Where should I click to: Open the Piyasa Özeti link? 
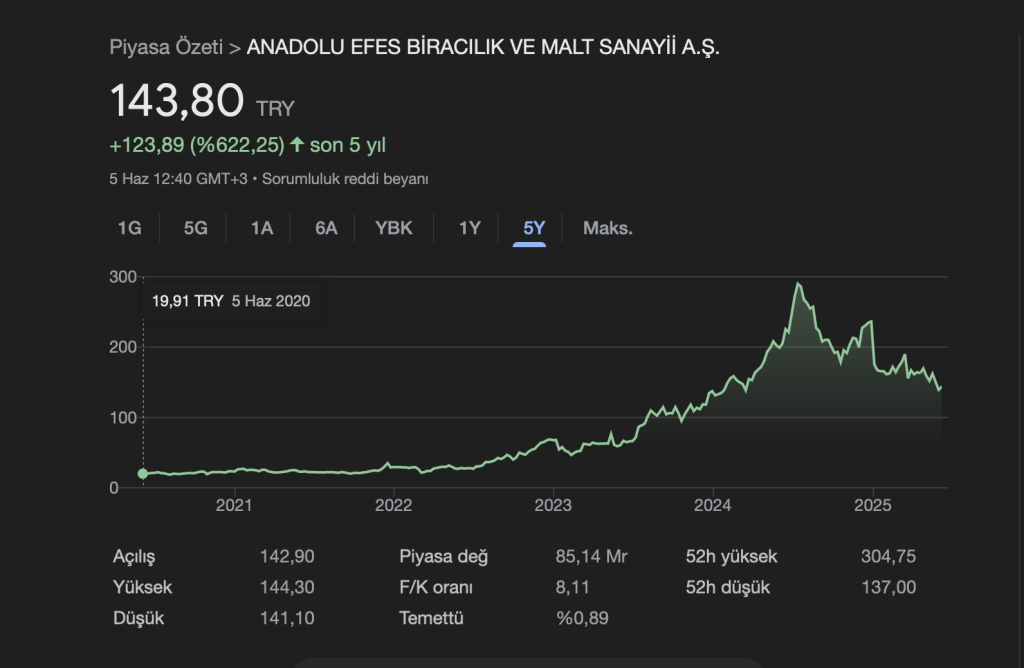(x=166, y=47)
